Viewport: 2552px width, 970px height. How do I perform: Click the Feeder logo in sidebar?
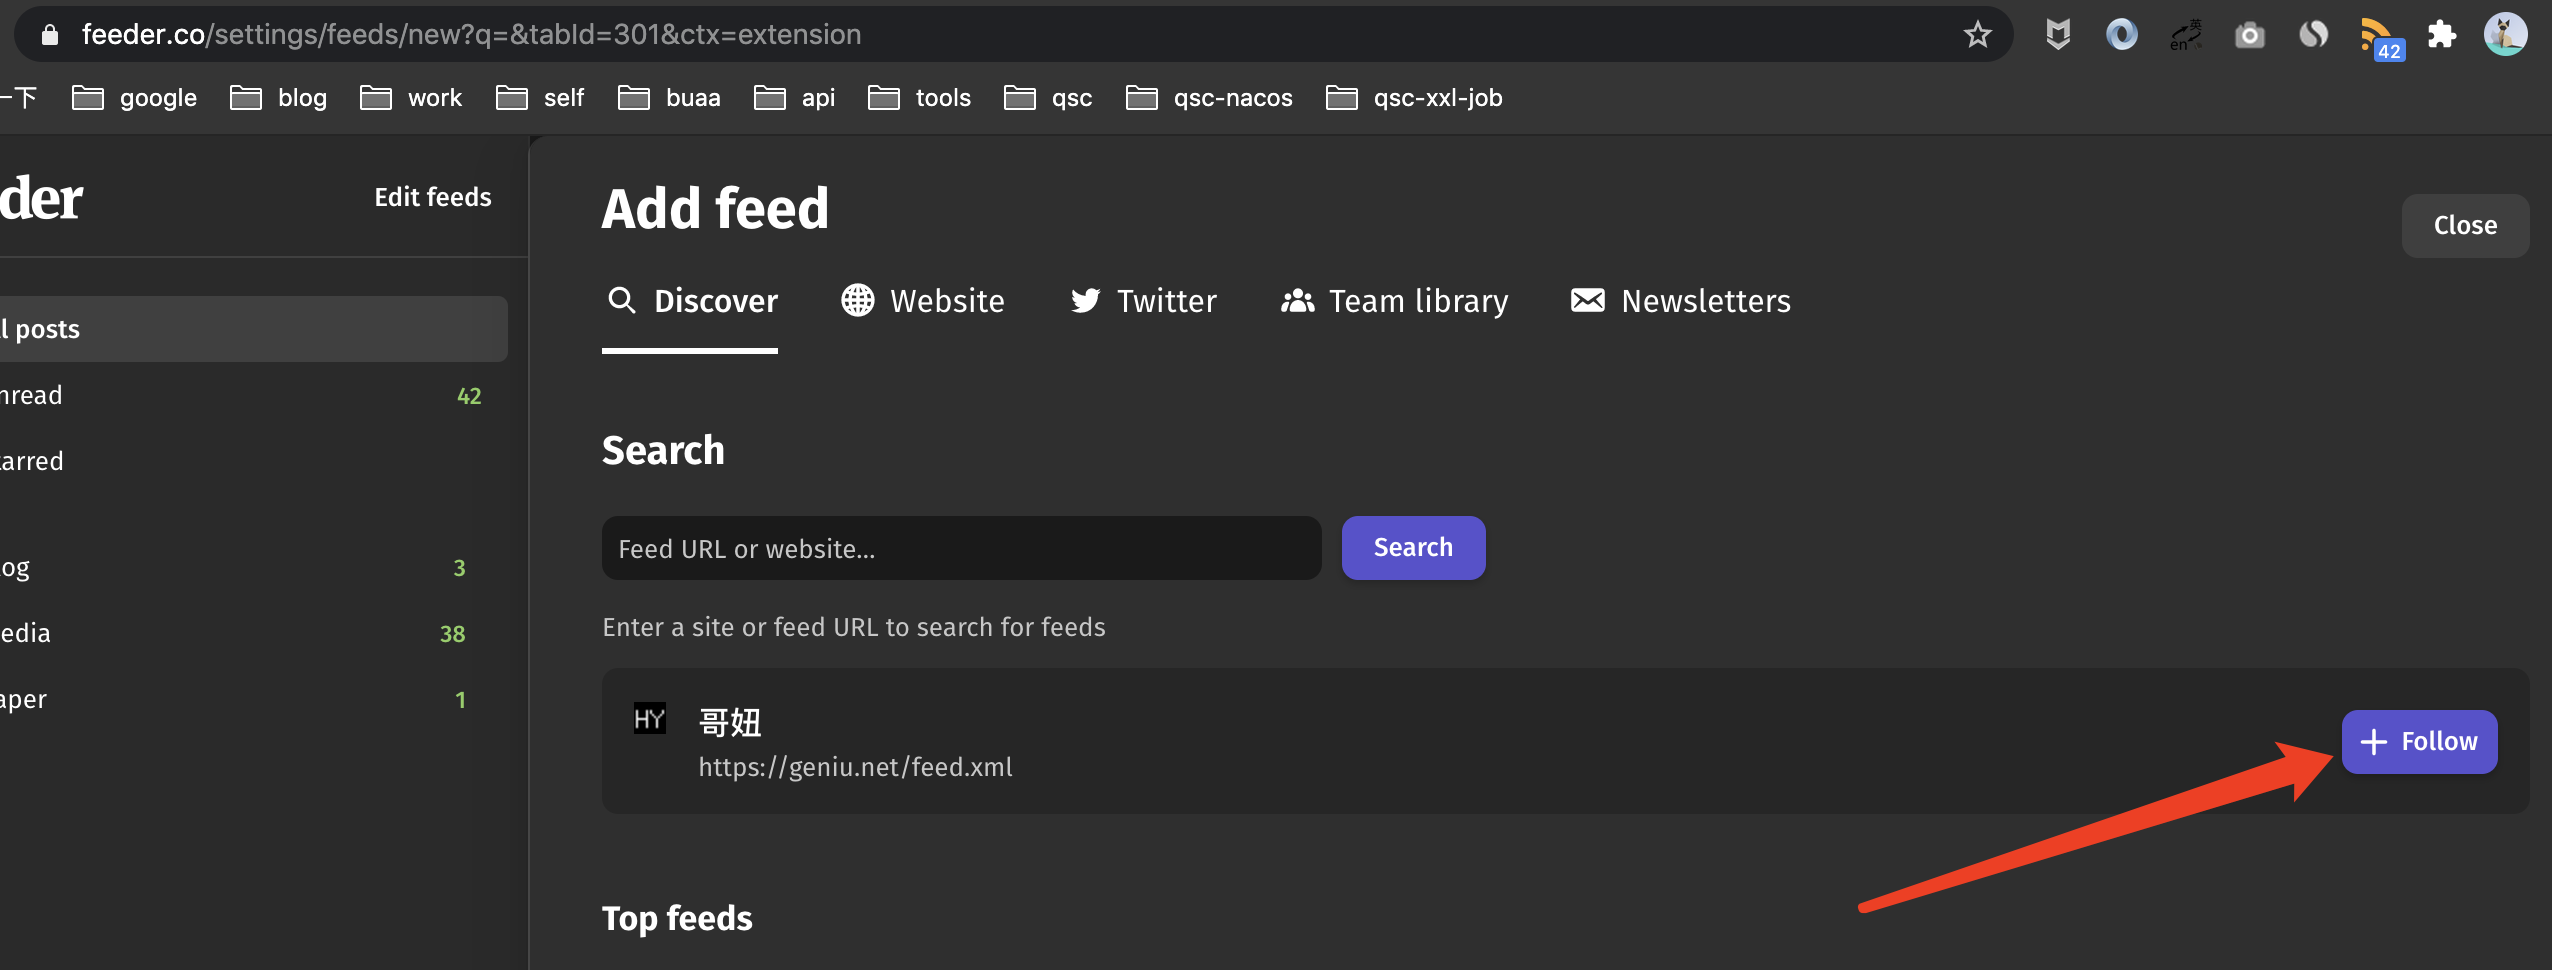[41, 199]
